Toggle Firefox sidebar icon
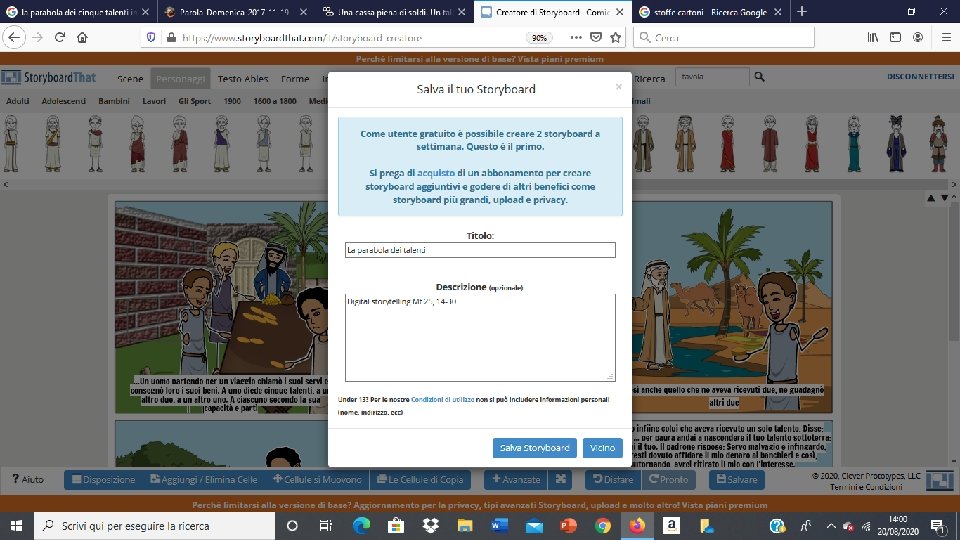960x540 pixels. point(895,37)
